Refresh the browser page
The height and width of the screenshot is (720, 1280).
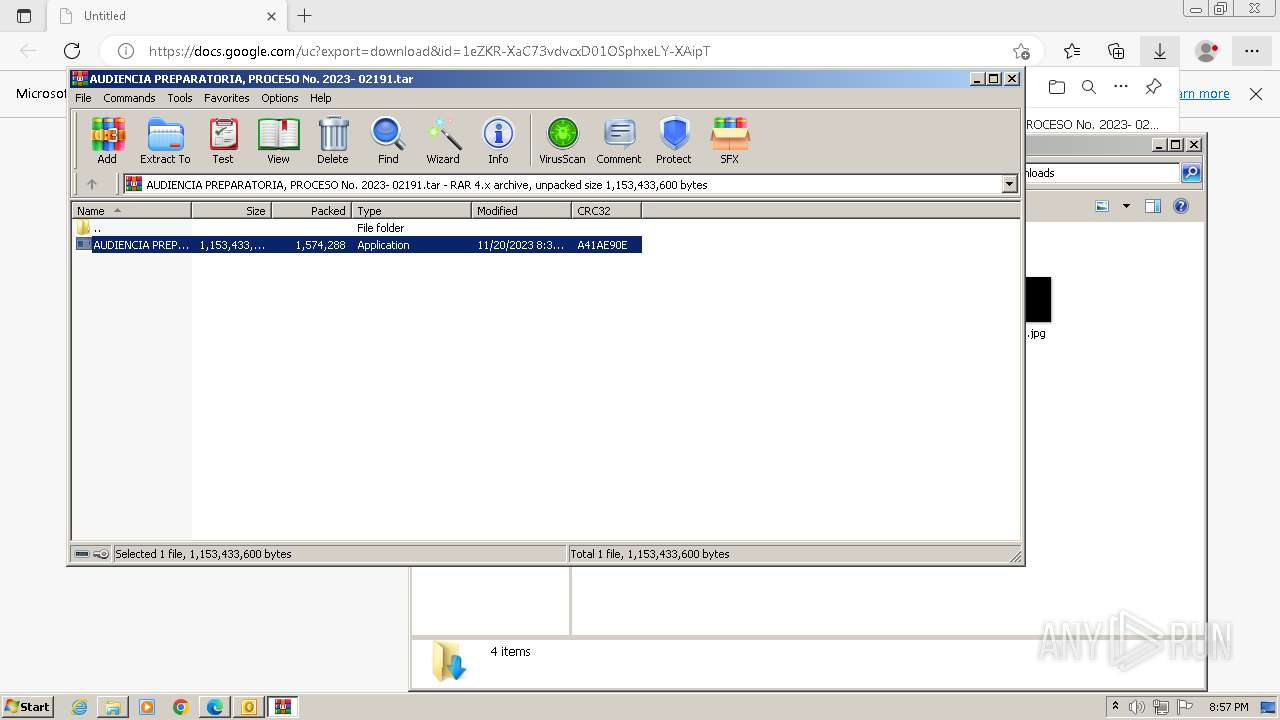tap(72, 51)
